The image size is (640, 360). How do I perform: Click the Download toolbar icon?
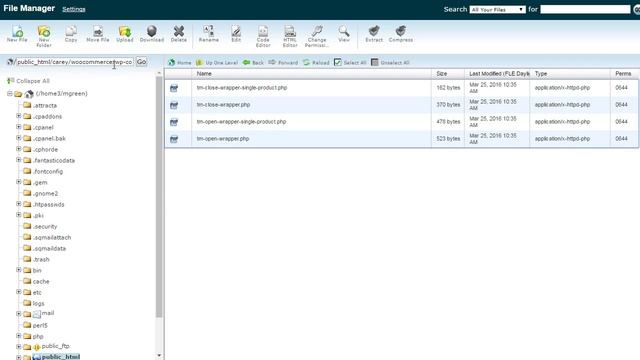(x=152, y=34)
